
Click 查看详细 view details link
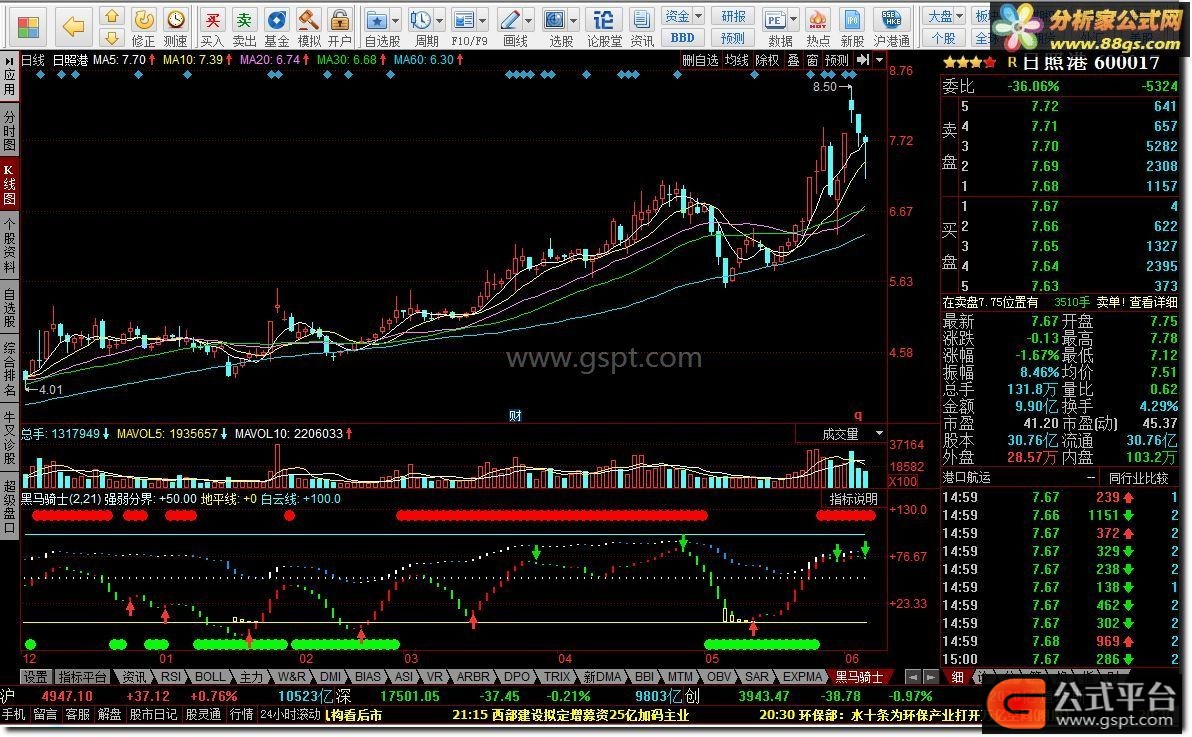[x=1153, y=302]
